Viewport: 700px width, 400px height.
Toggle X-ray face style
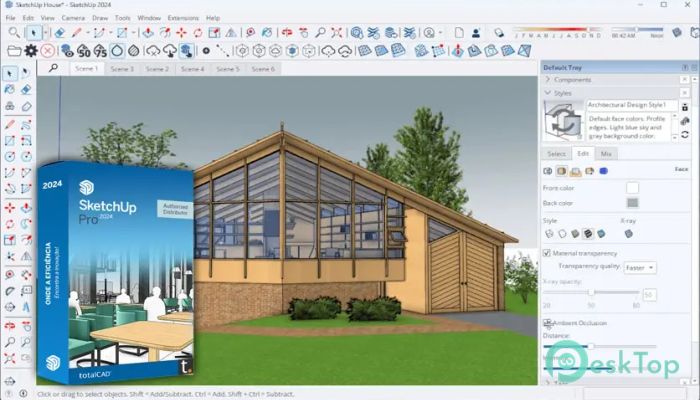(629, 233)
